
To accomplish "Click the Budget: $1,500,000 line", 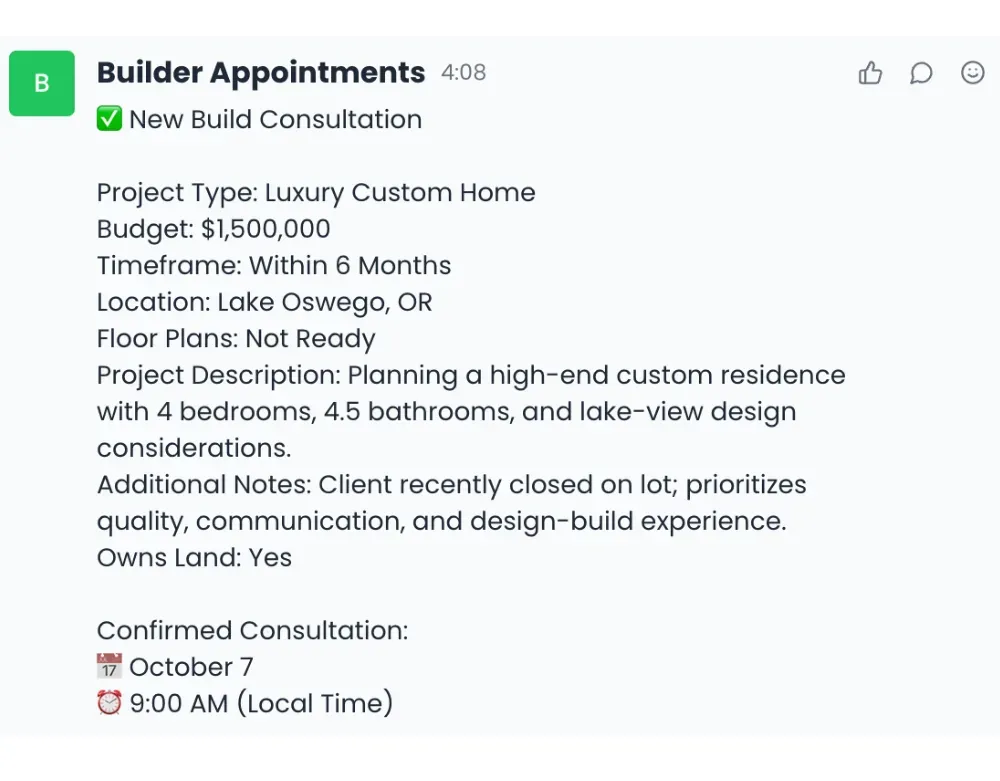I will (x=214, y=229).
